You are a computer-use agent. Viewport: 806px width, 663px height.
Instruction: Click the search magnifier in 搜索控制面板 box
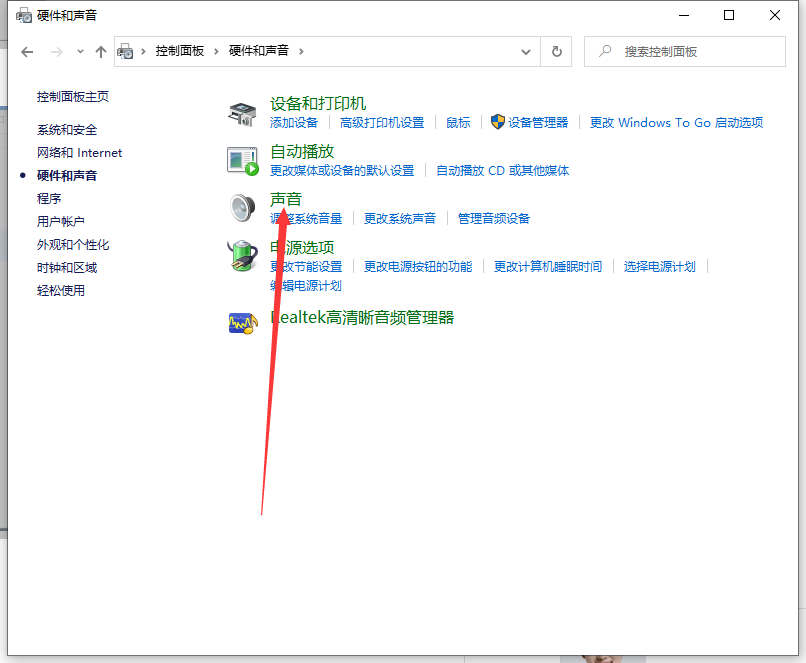pos(603,51)
